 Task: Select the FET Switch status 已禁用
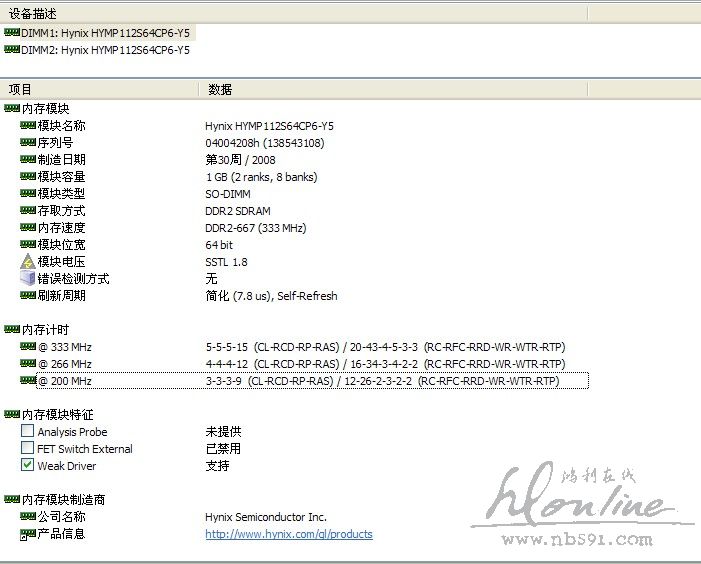pos(223,448)
